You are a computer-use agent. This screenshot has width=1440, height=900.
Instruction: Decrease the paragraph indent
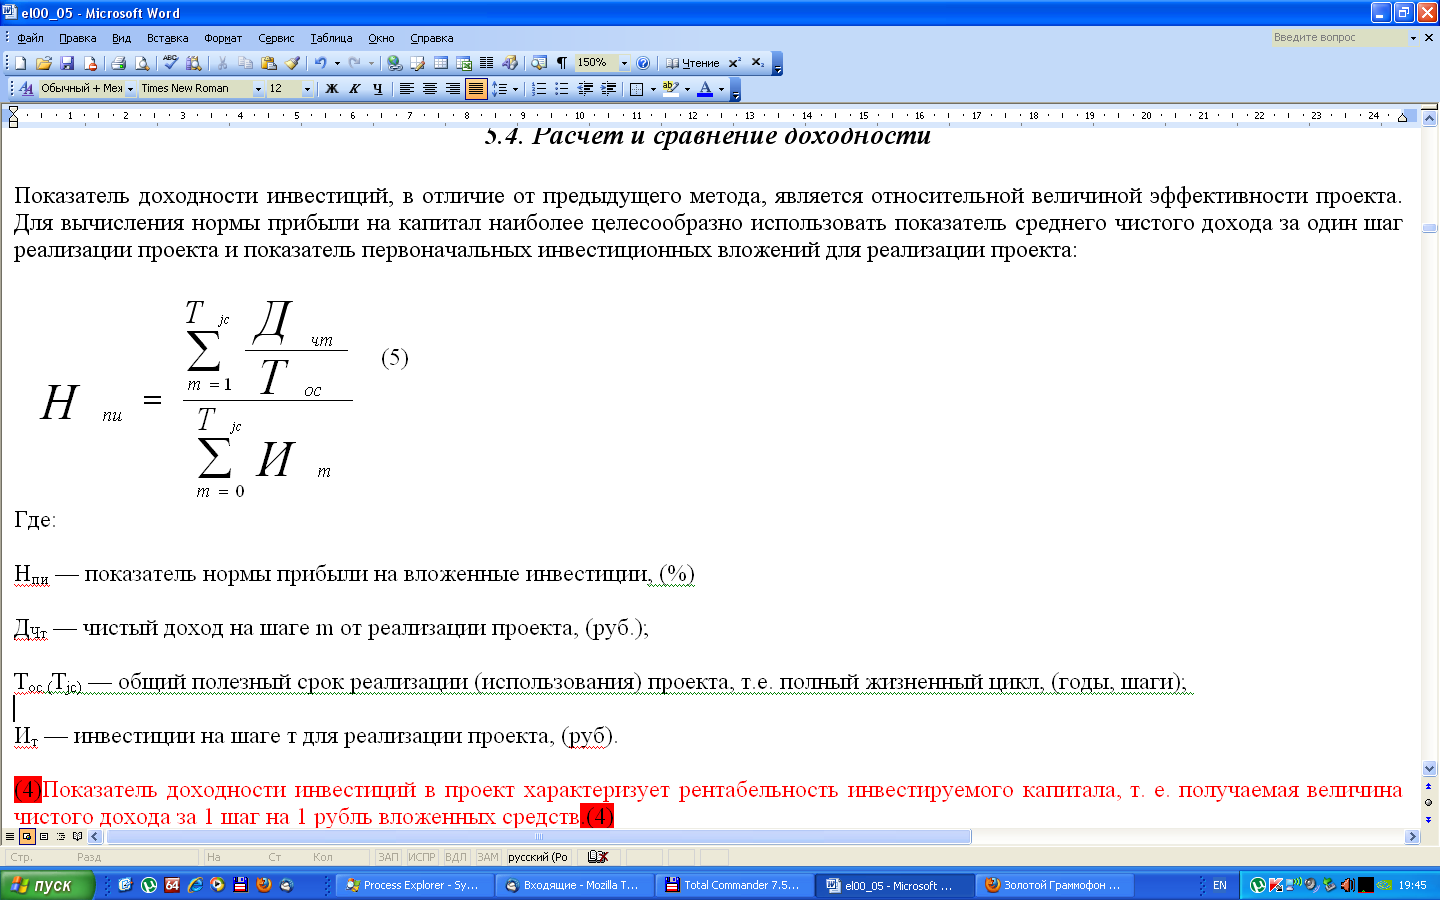coord(585,89)
